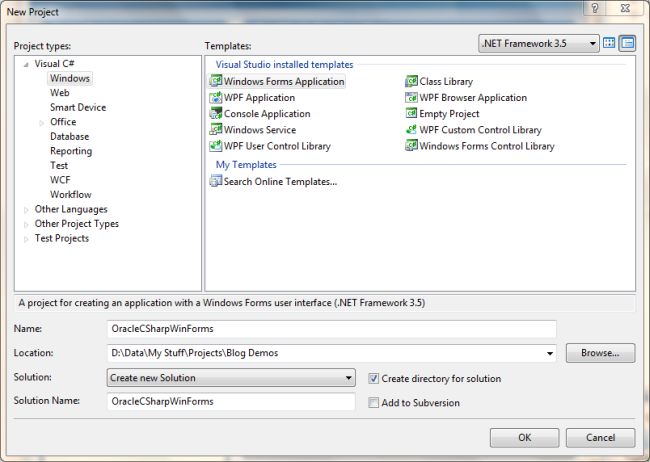Select the Web project type

(60, 92)
